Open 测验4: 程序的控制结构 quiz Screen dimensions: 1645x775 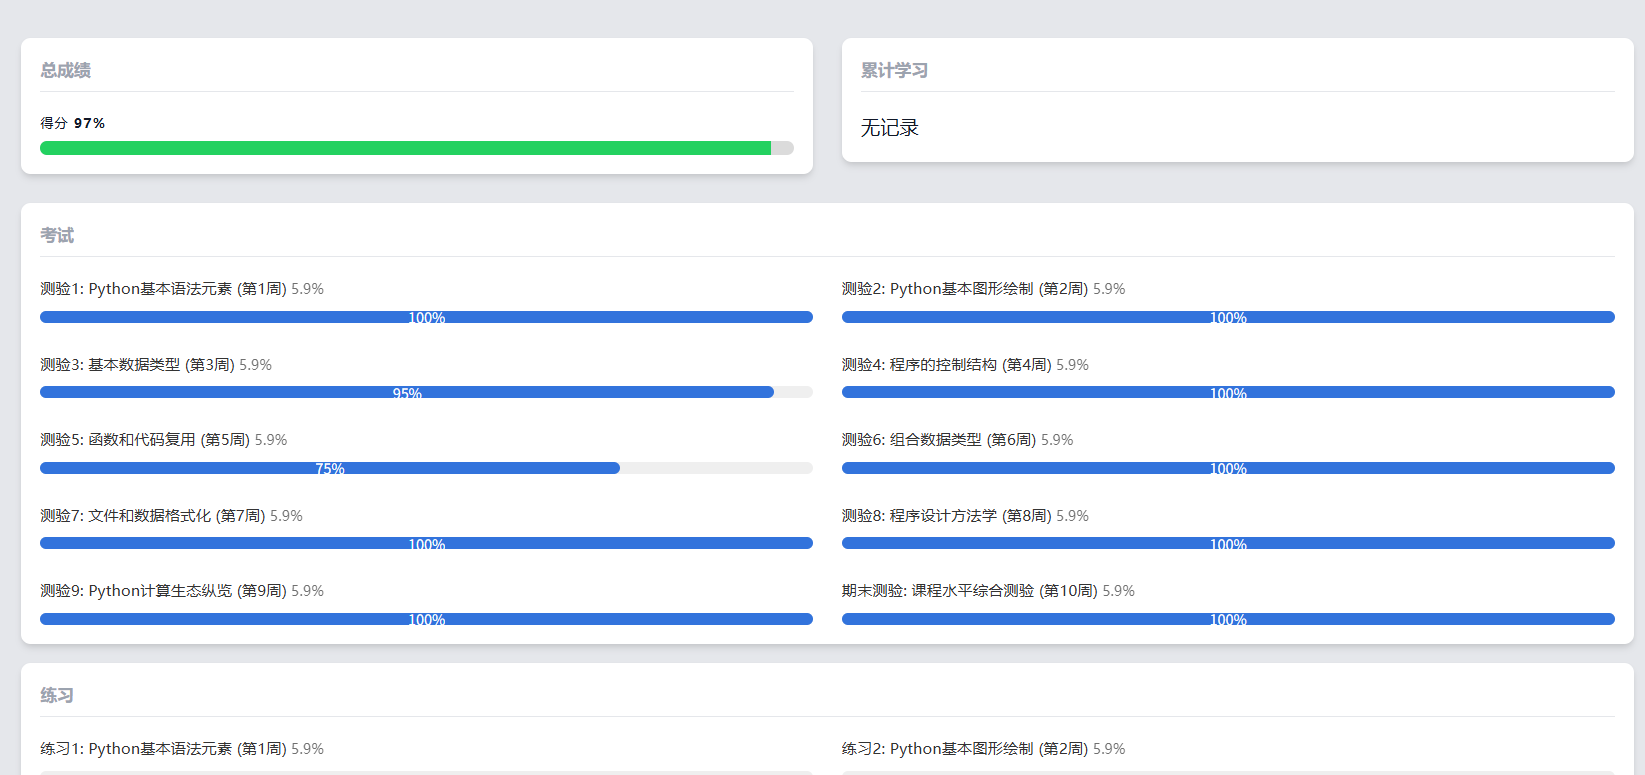pyautogui.click(x=946, y=365)
